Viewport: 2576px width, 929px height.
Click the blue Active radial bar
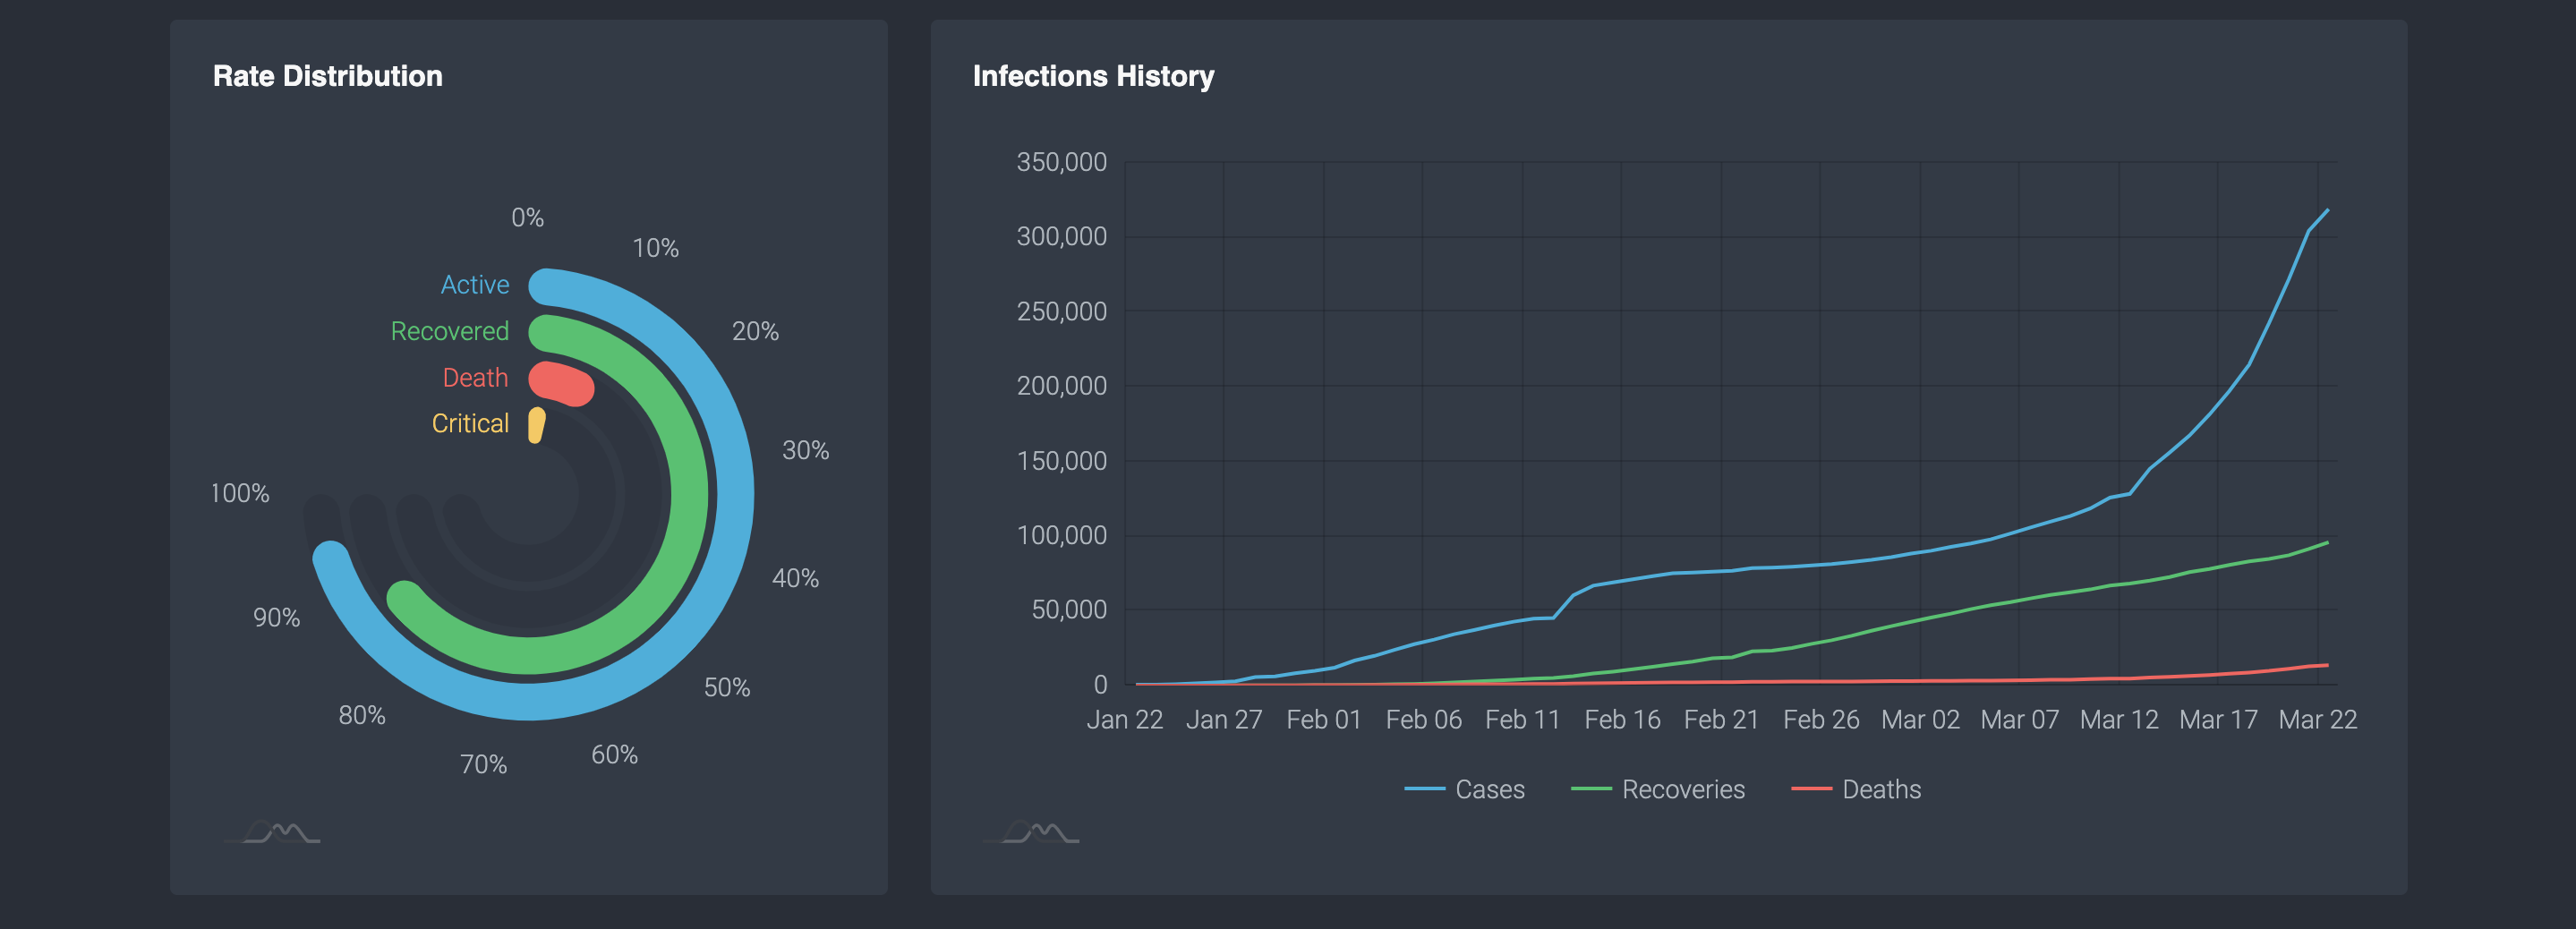coord(735,495)
